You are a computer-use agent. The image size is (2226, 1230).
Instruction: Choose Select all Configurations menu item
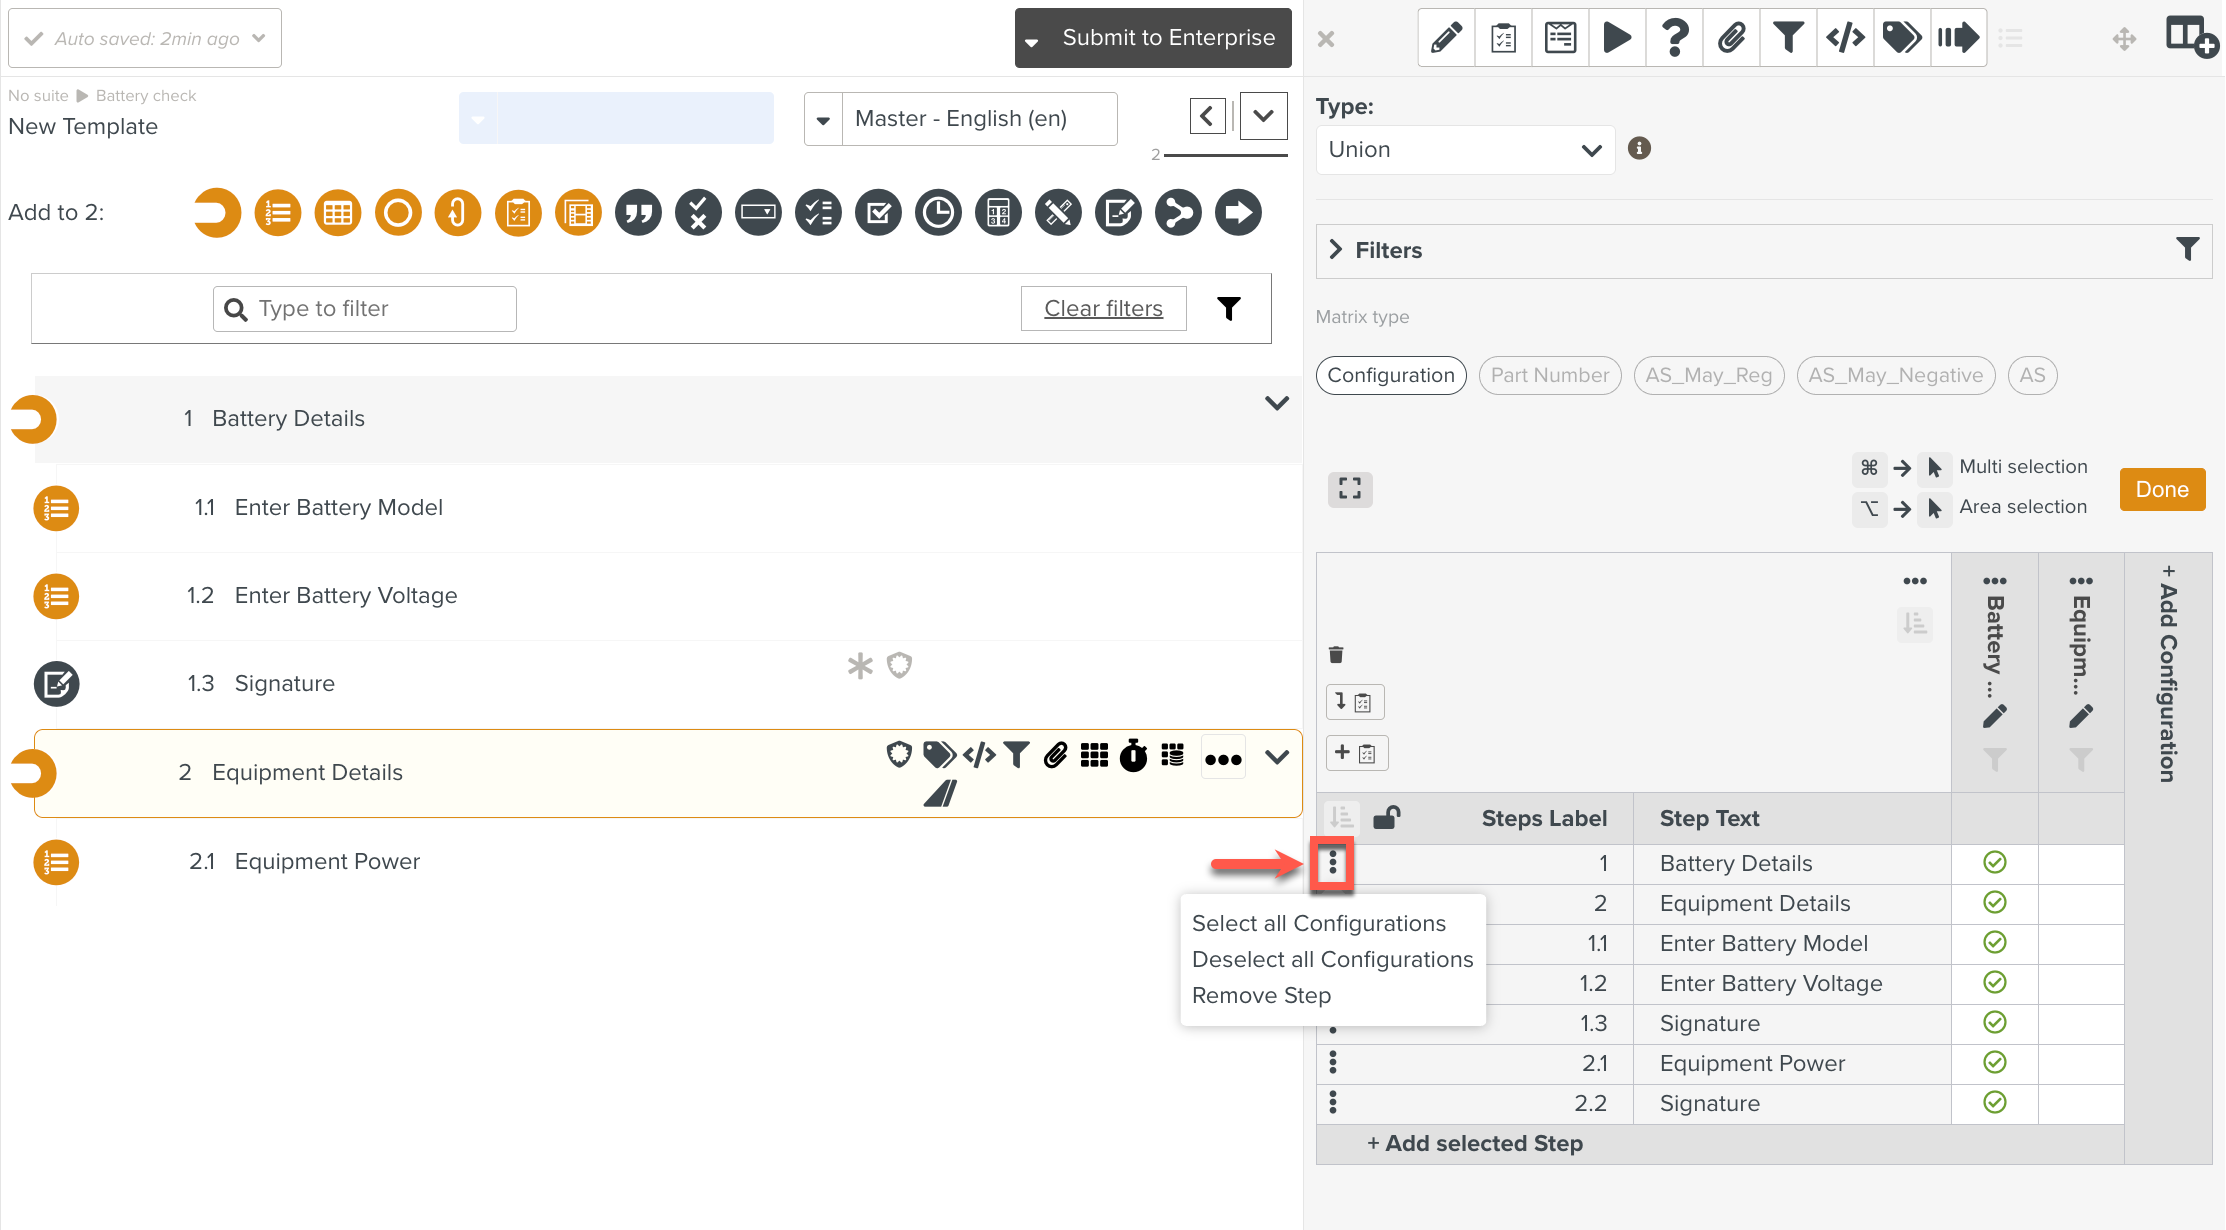pyautogui.click(x=1318, y=923)
